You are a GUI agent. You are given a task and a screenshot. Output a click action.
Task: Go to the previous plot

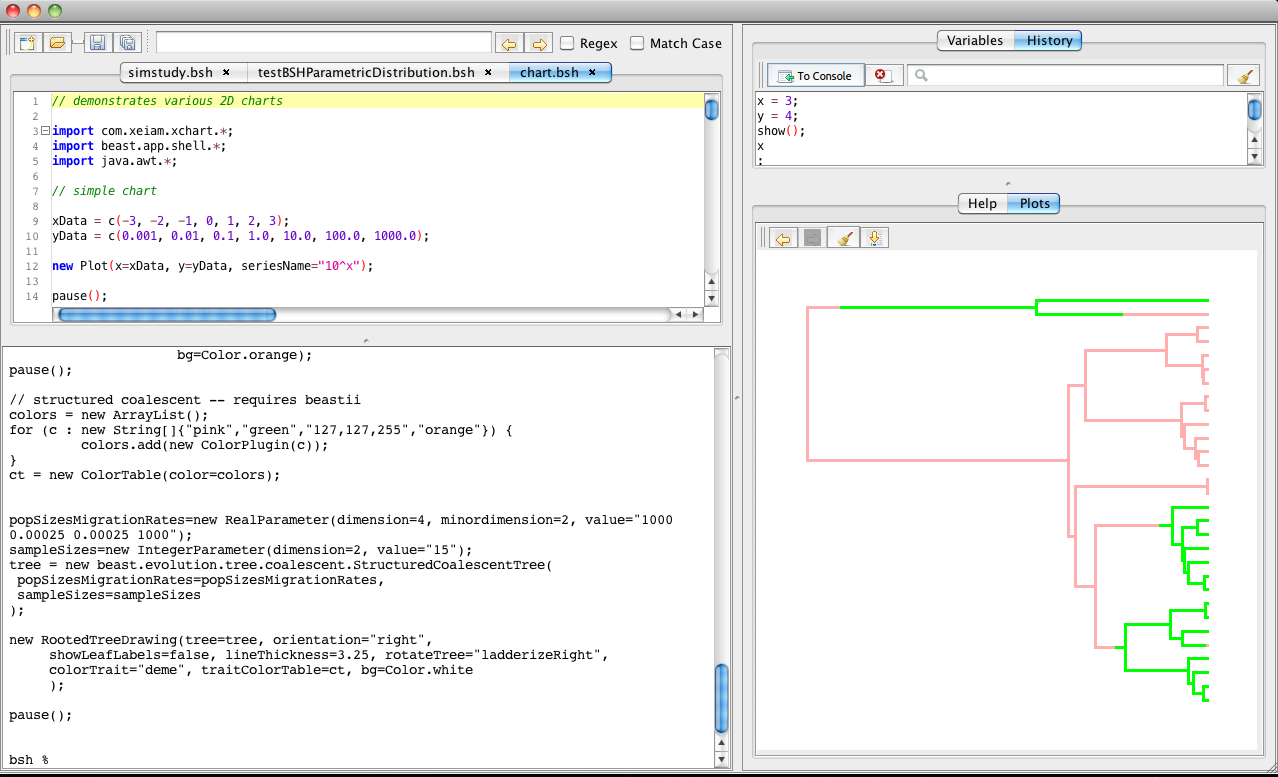coord(784,238)
